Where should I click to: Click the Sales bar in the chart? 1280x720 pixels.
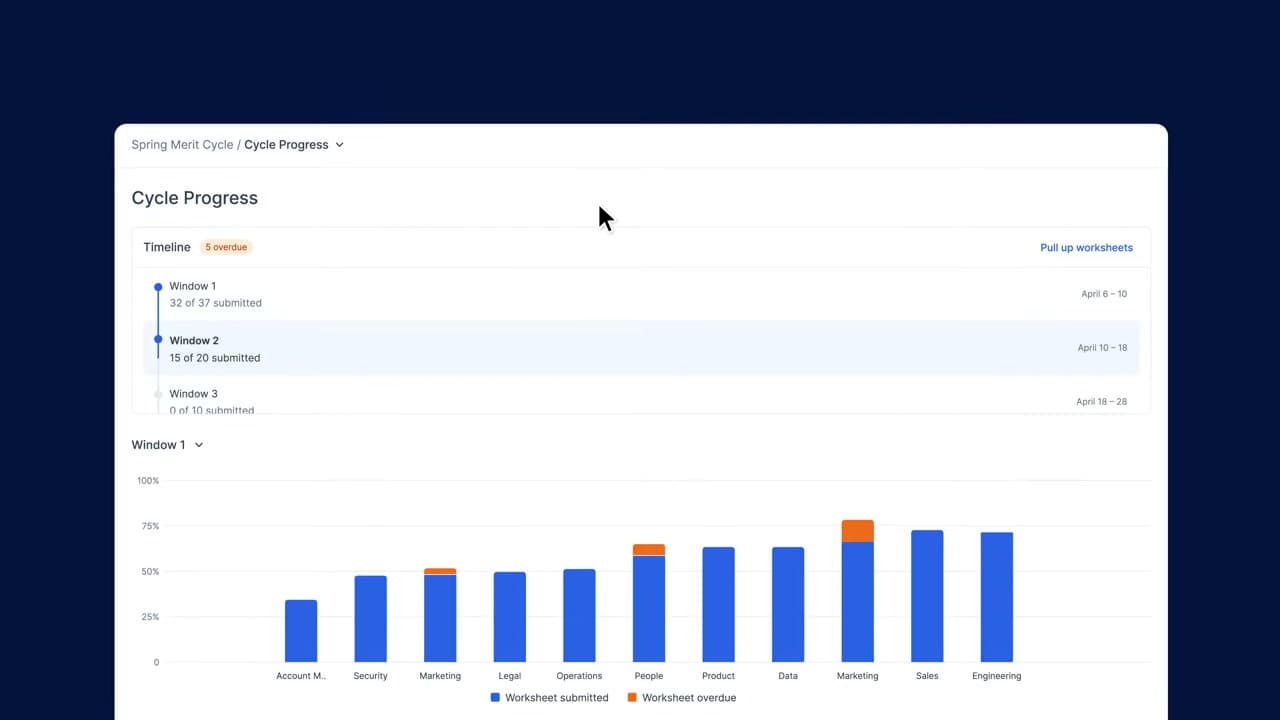coord(927,596)
